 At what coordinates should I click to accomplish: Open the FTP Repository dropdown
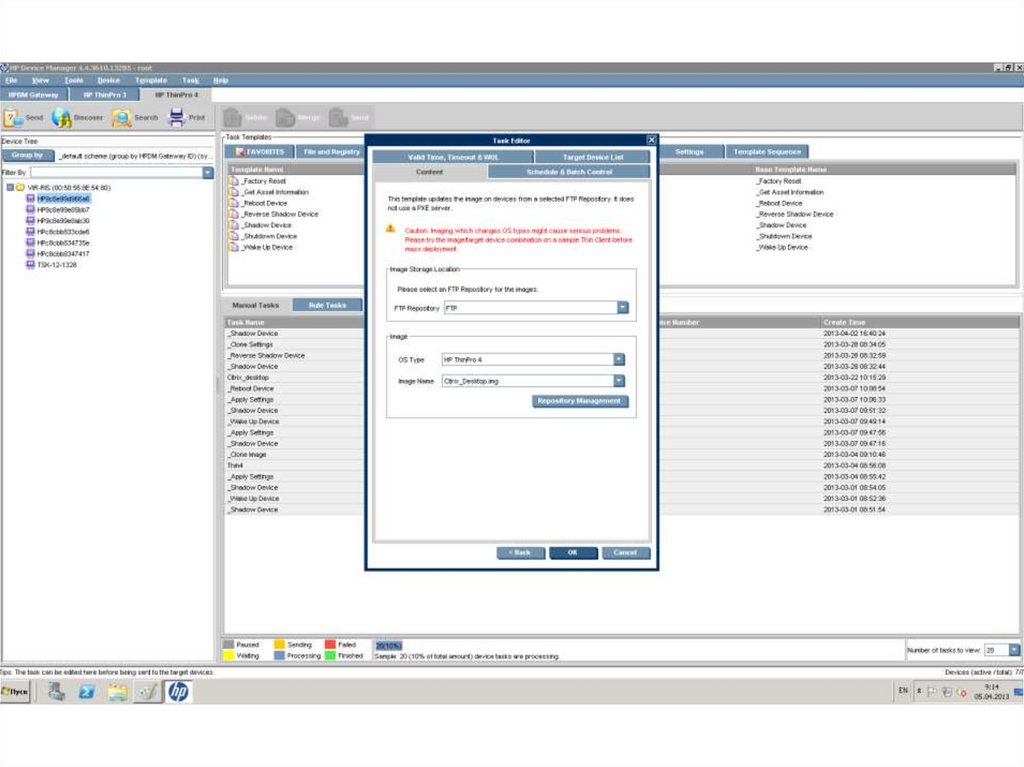tap(622, 308)
